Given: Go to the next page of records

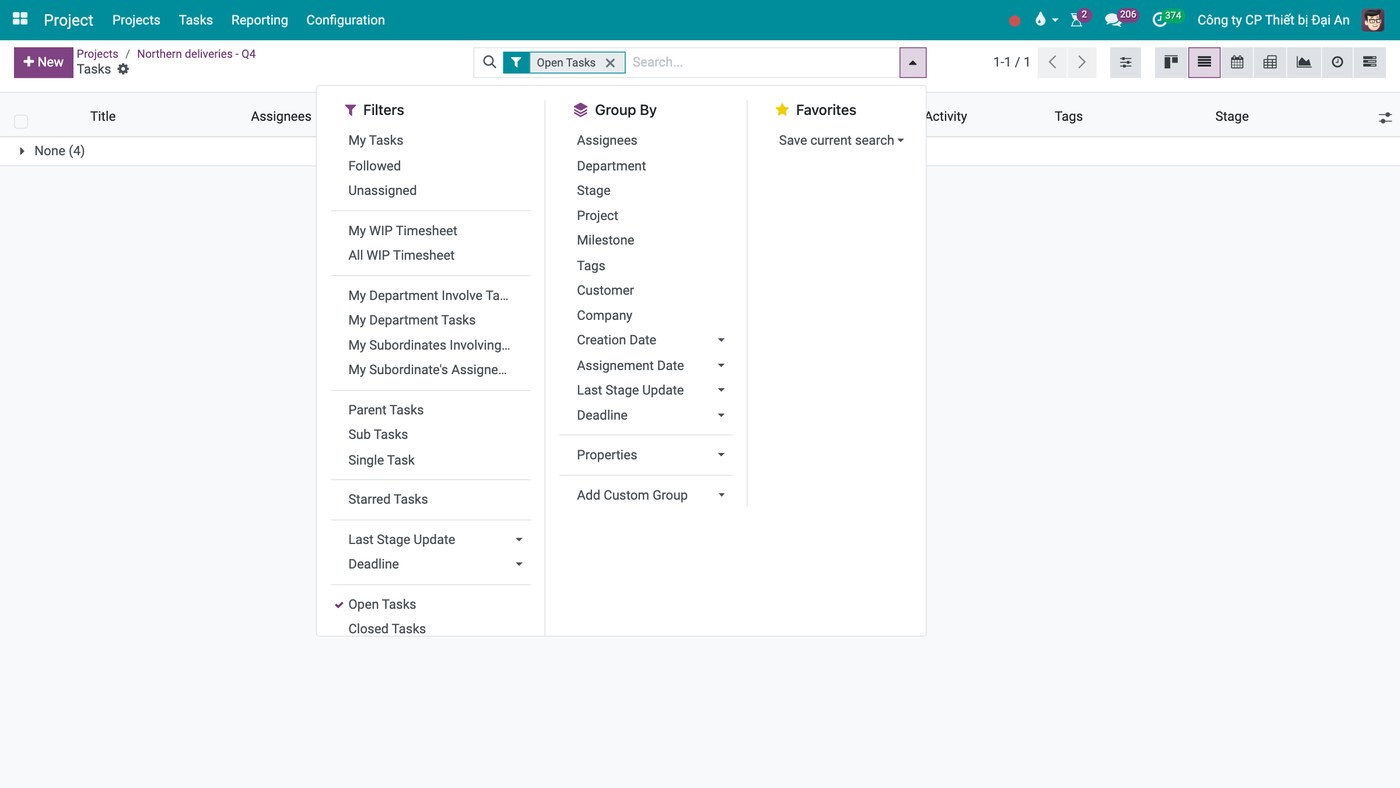Looking at the screenshot, I should click(x=1082, y=62).
